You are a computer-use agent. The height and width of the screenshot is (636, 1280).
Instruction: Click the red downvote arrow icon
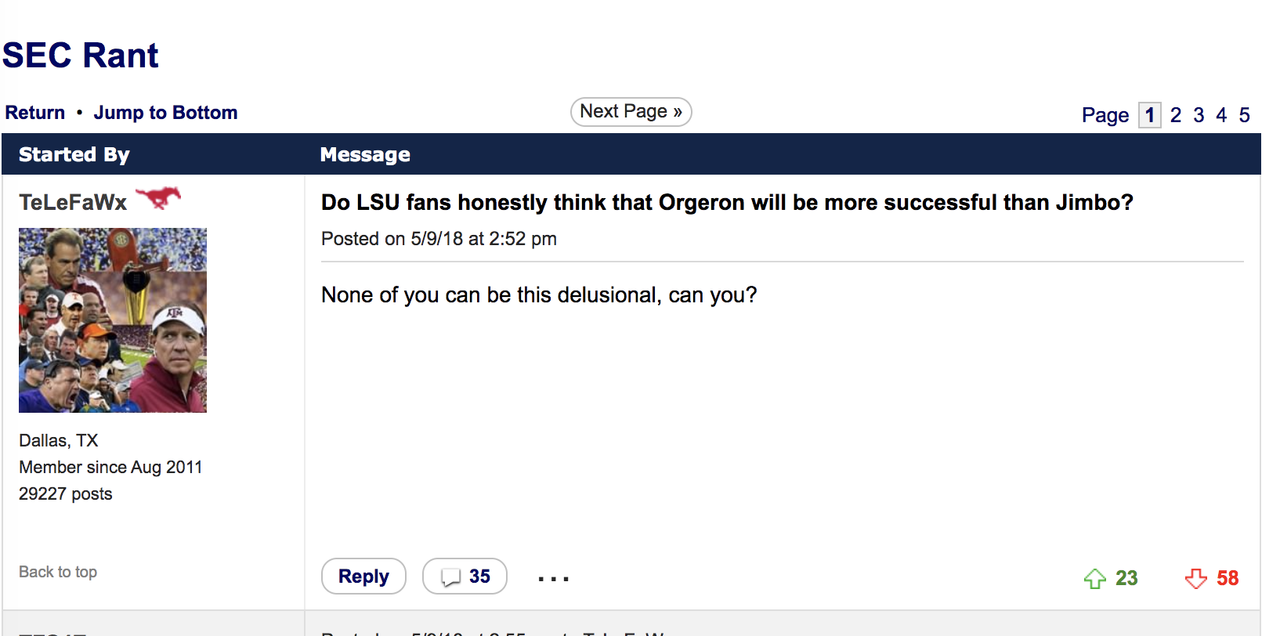click(1196, 578)
